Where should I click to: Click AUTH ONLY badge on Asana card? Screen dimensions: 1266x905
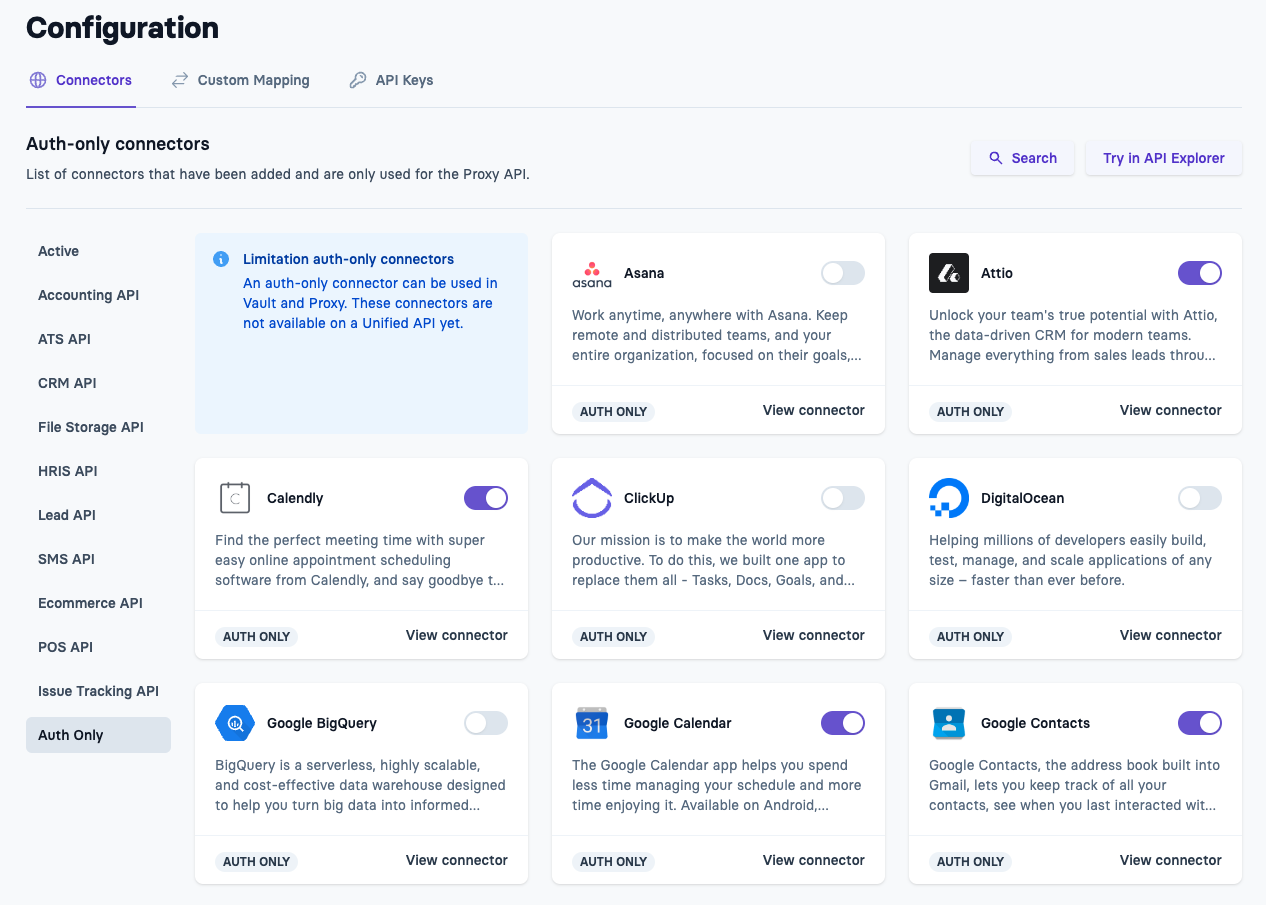coord(613,411)
